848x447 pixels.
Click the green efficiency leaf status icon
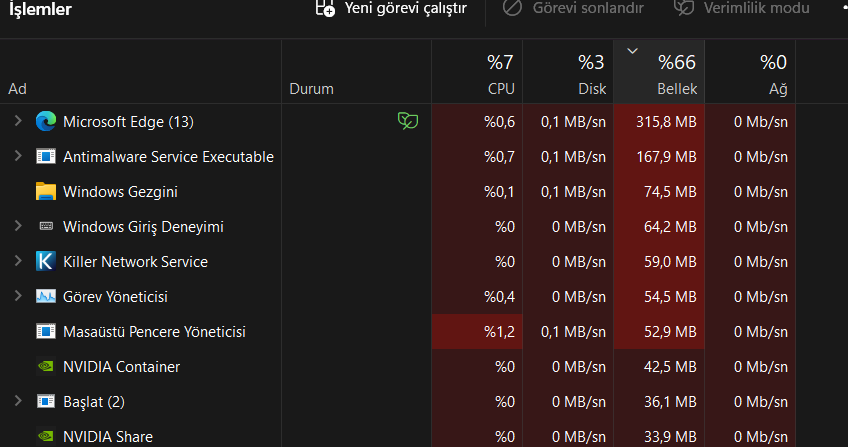coord(407,122)
